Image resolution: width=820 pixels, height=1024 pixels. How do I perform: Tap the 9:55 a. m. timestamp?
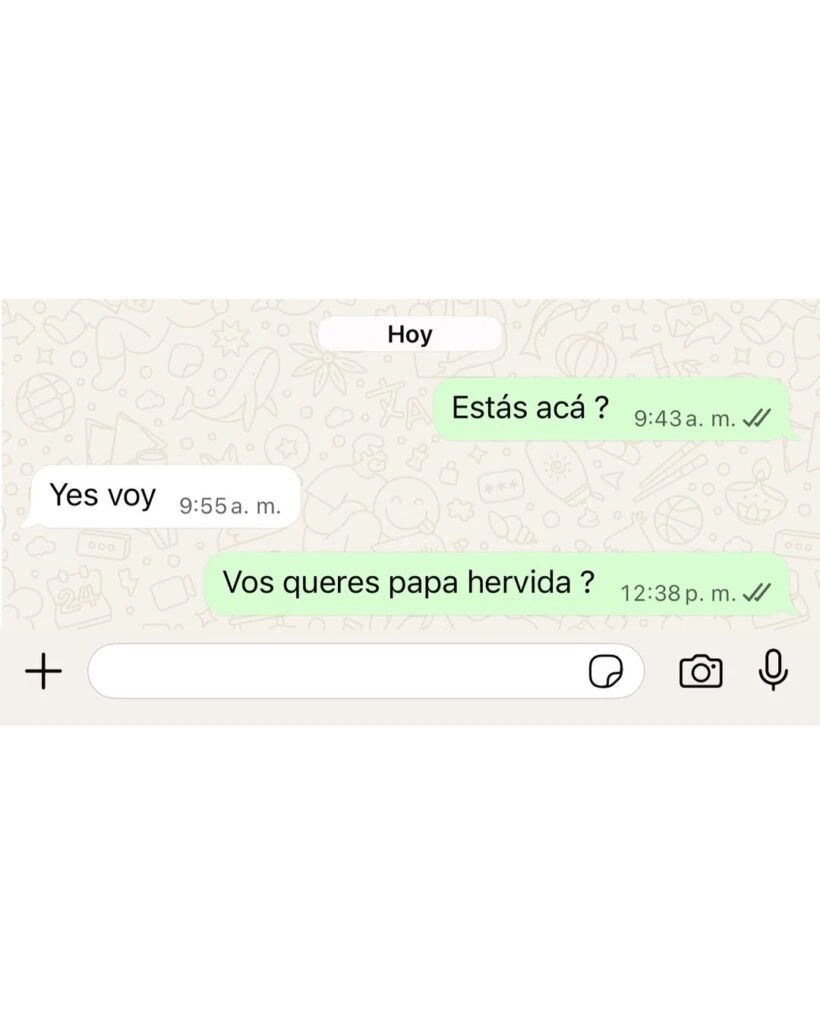[x=230, y=505]
